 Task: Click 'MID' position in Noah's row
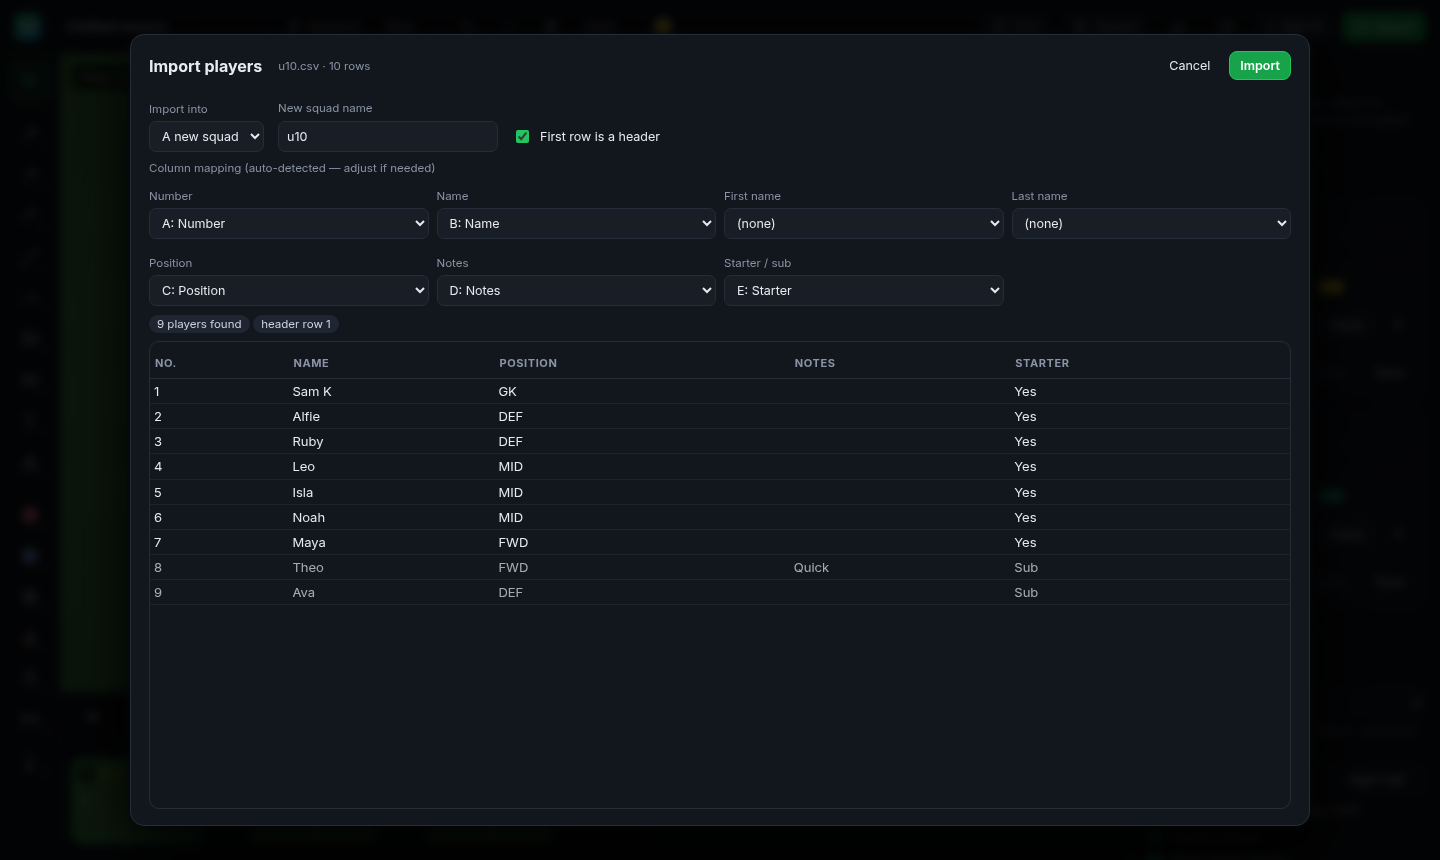tap(511, 518)
